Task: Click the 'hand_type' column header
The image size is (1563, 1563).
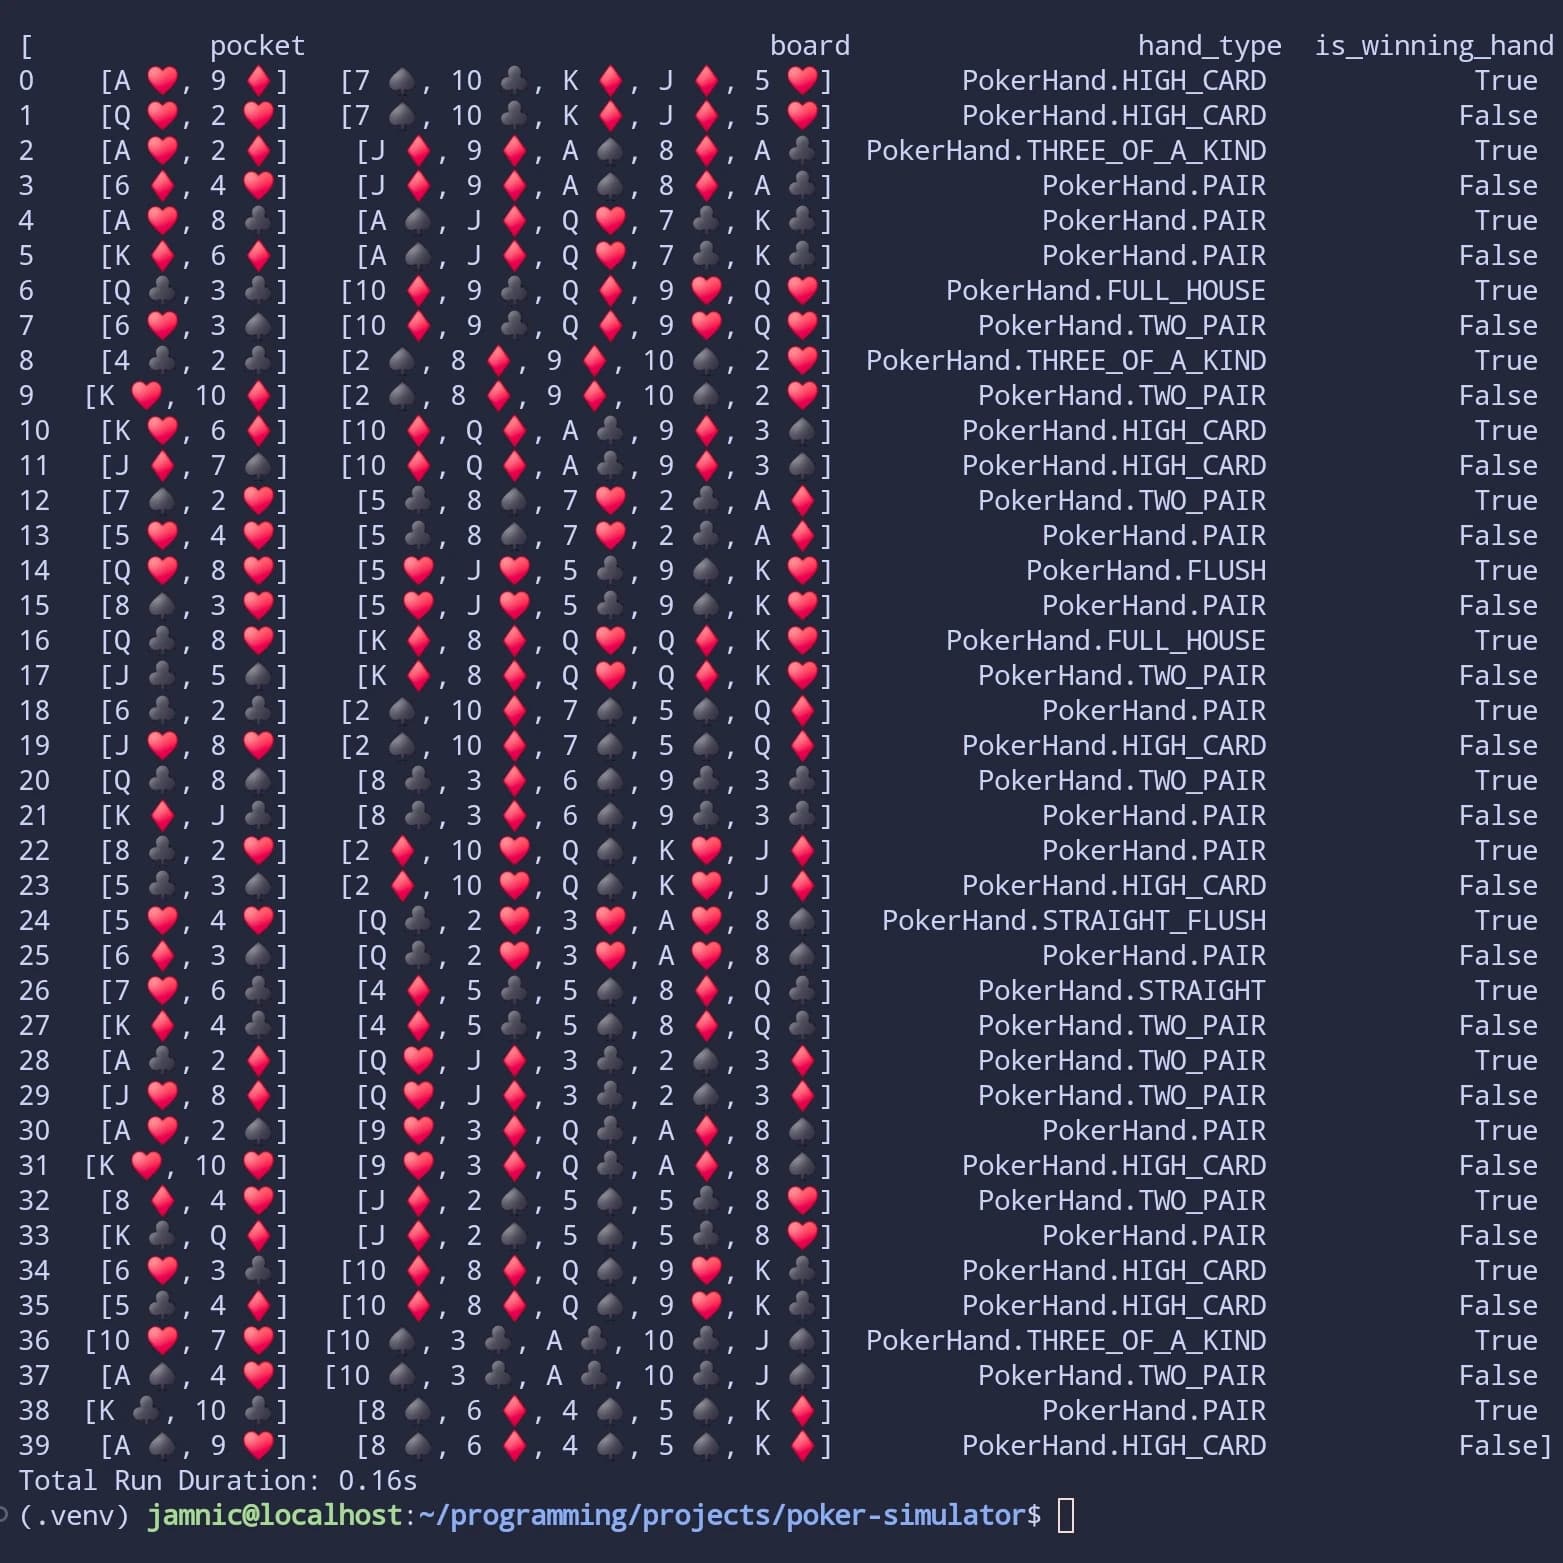Action: point(1209,46)
